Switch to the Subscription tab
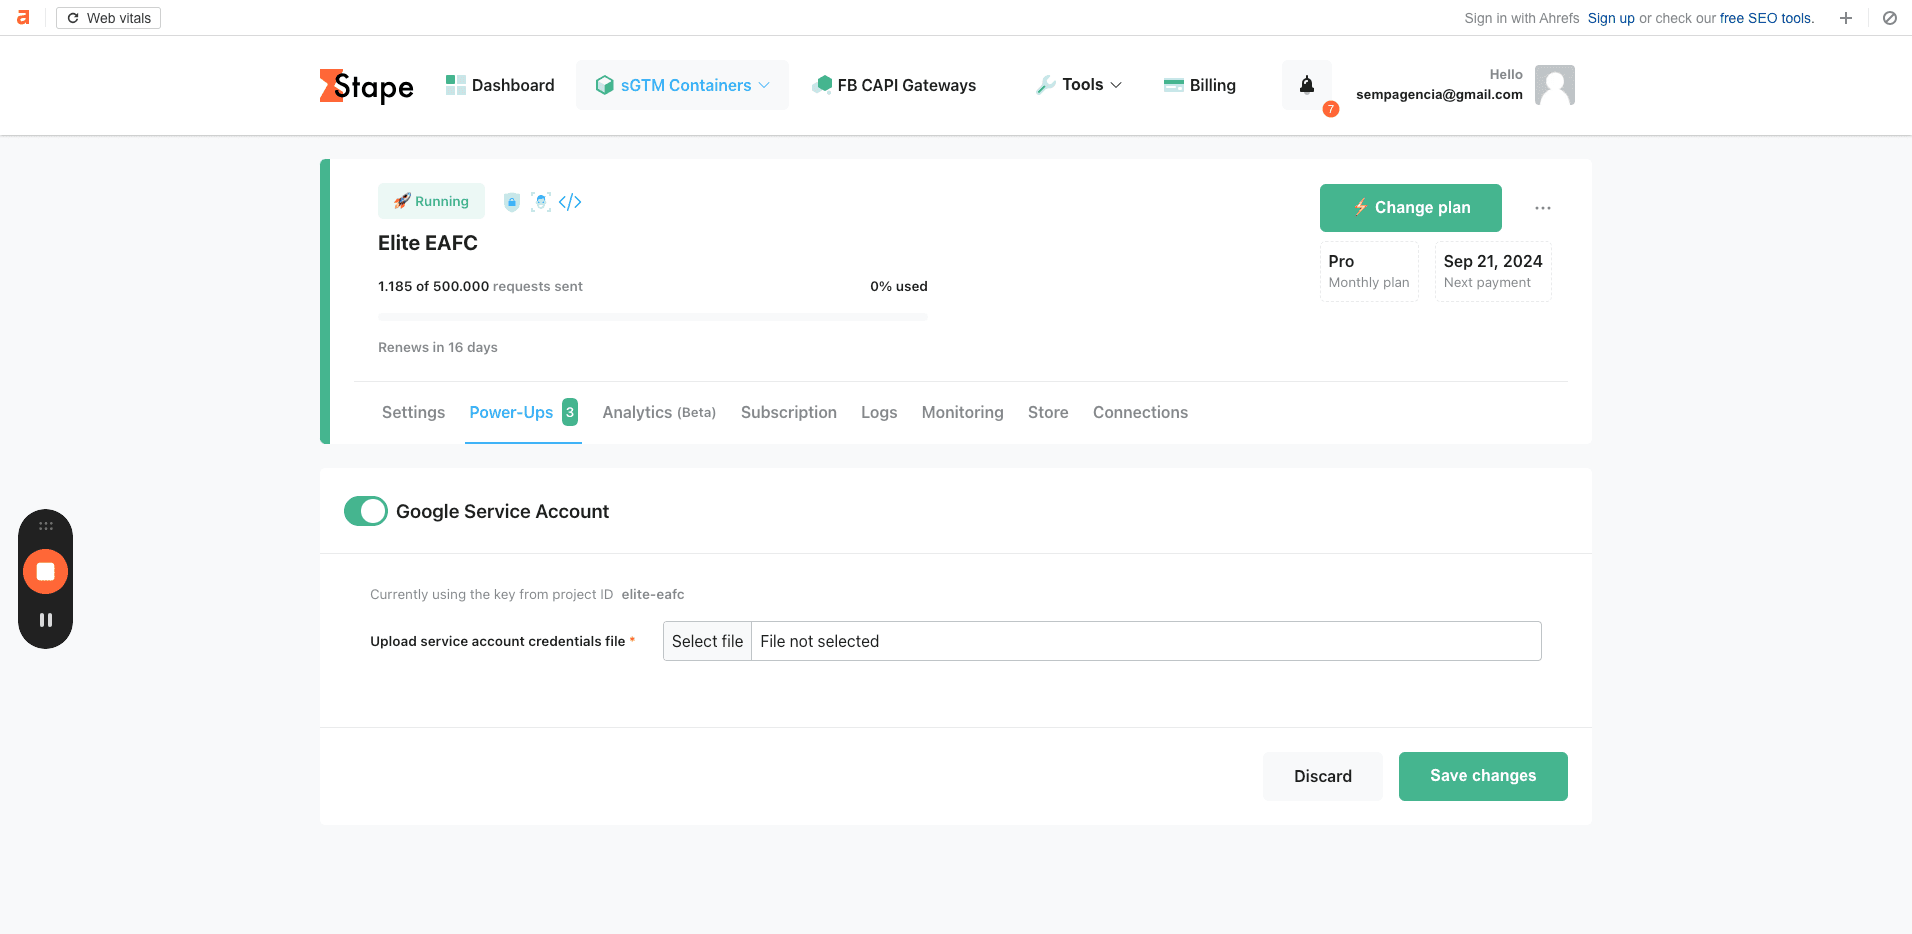The height and width of the screenshot is (934, 1912). pyautogui.click(x=789, y=412)
